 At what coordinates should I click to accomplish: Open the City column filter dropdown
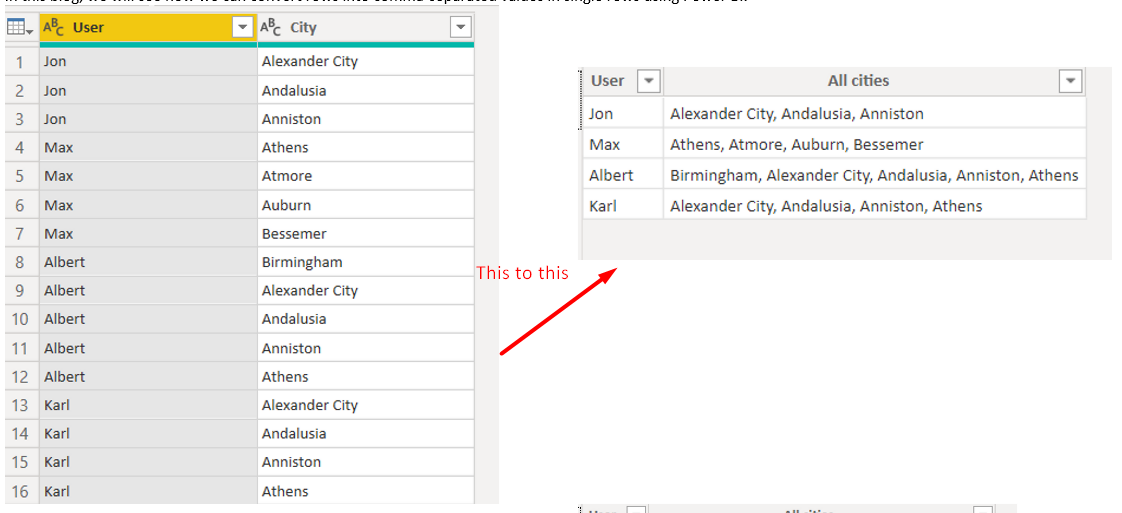(460, 28)
